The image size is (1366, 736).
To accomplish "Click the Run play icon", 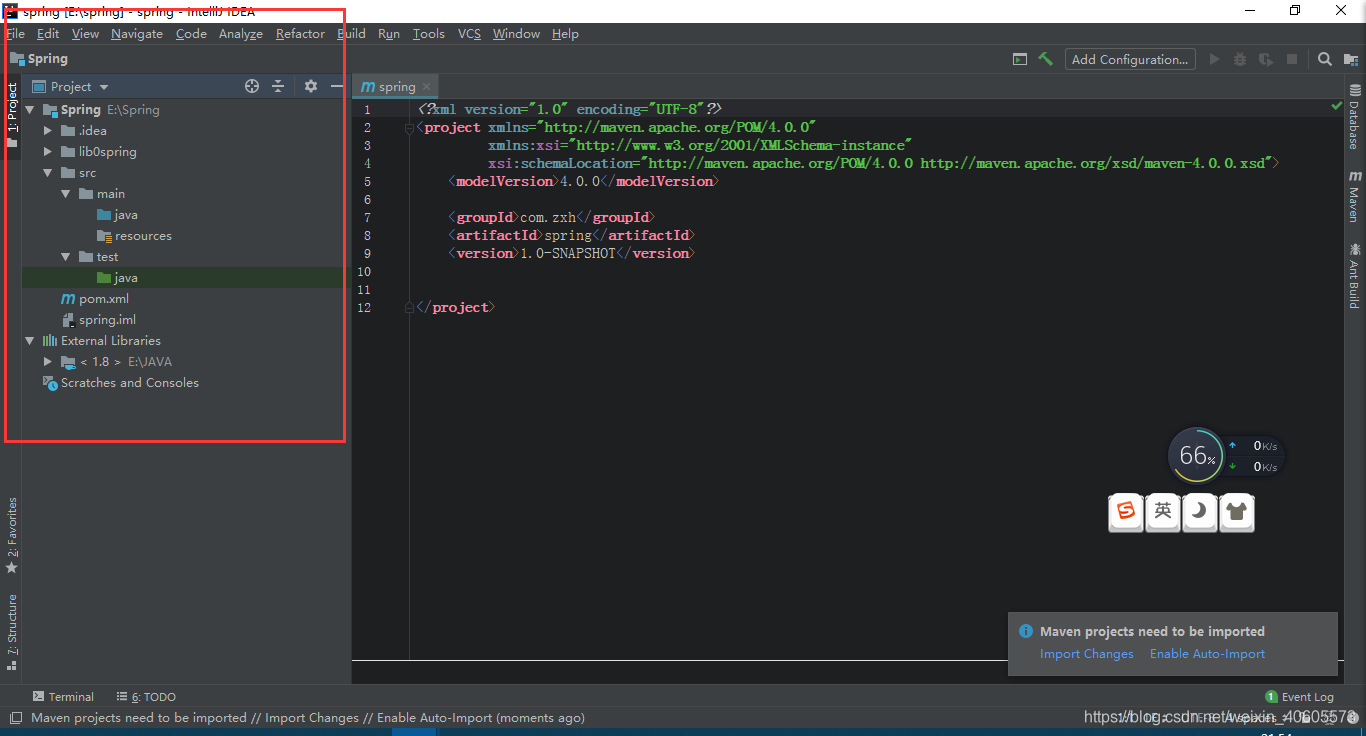I will coord(1214,59).
